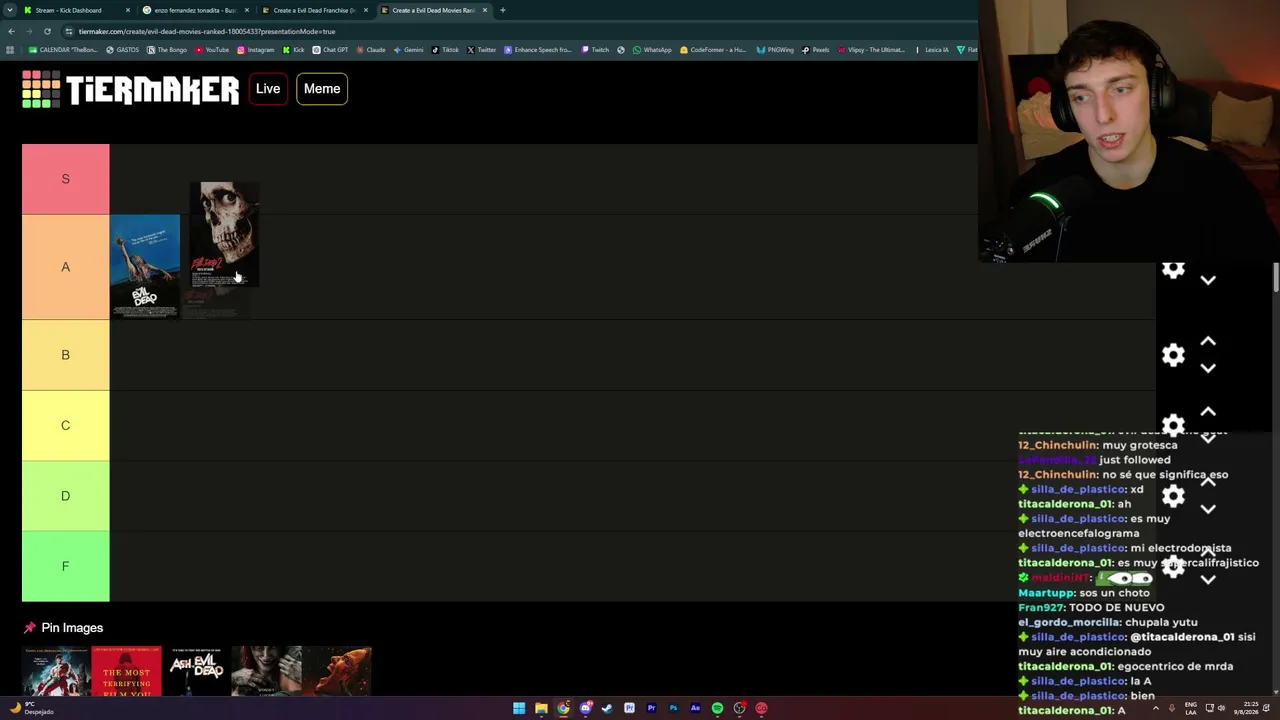Click the Meme button

click(322, 89)
